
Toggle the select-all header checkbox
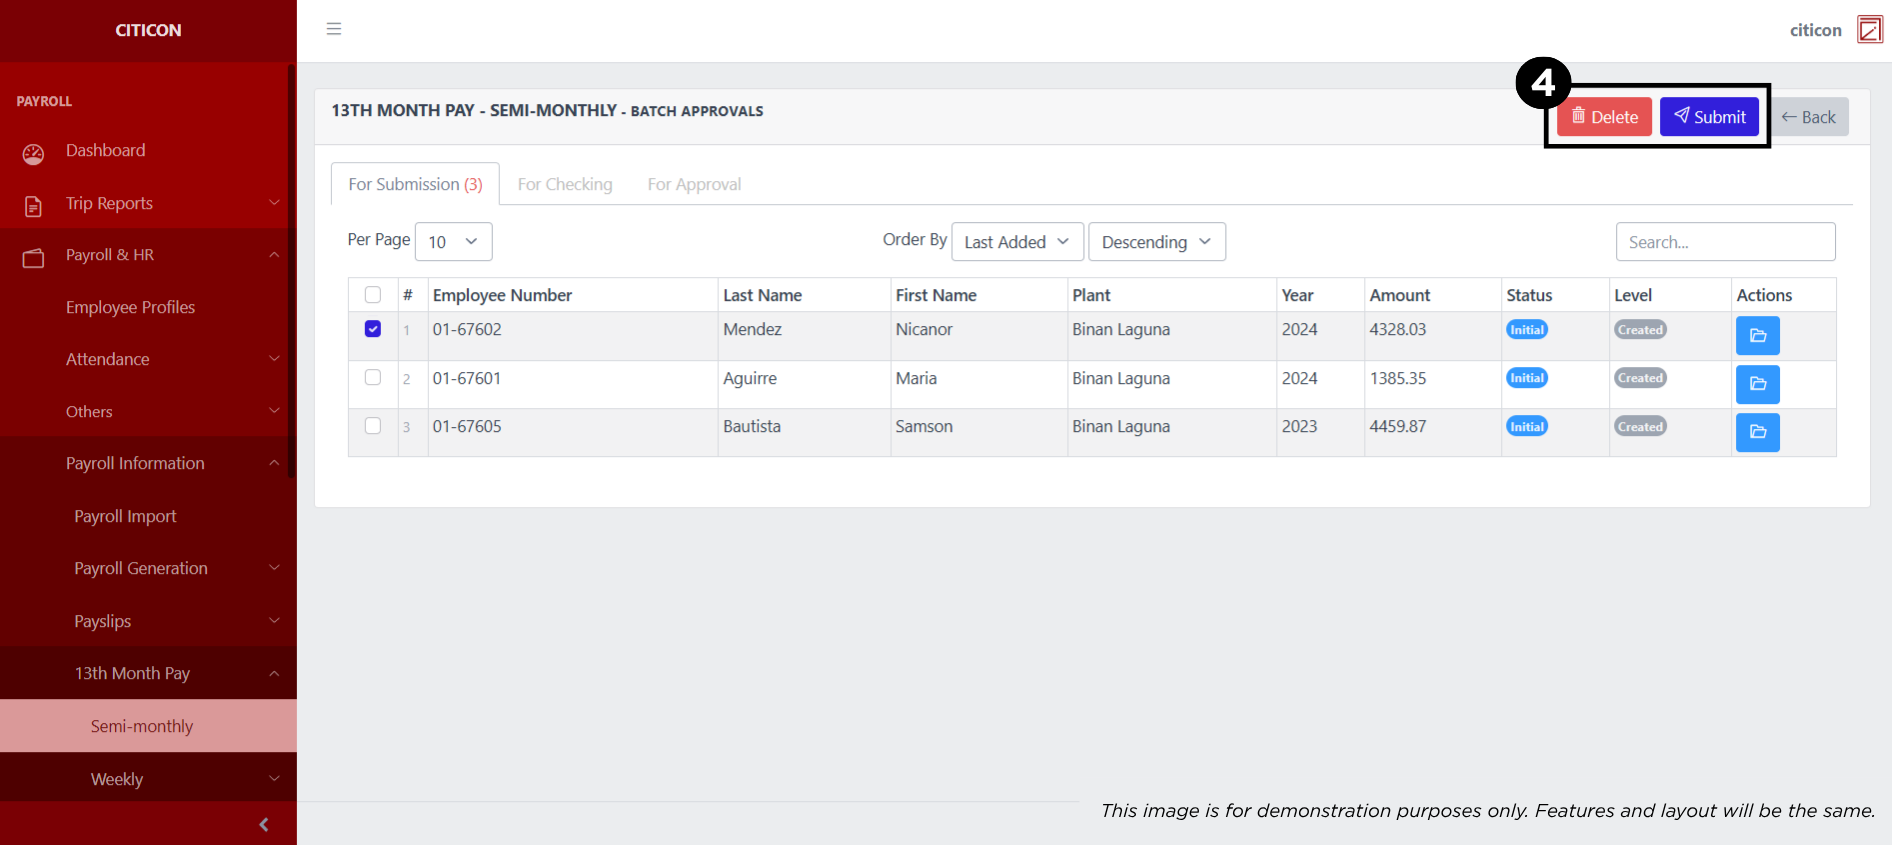coord(373,295)
